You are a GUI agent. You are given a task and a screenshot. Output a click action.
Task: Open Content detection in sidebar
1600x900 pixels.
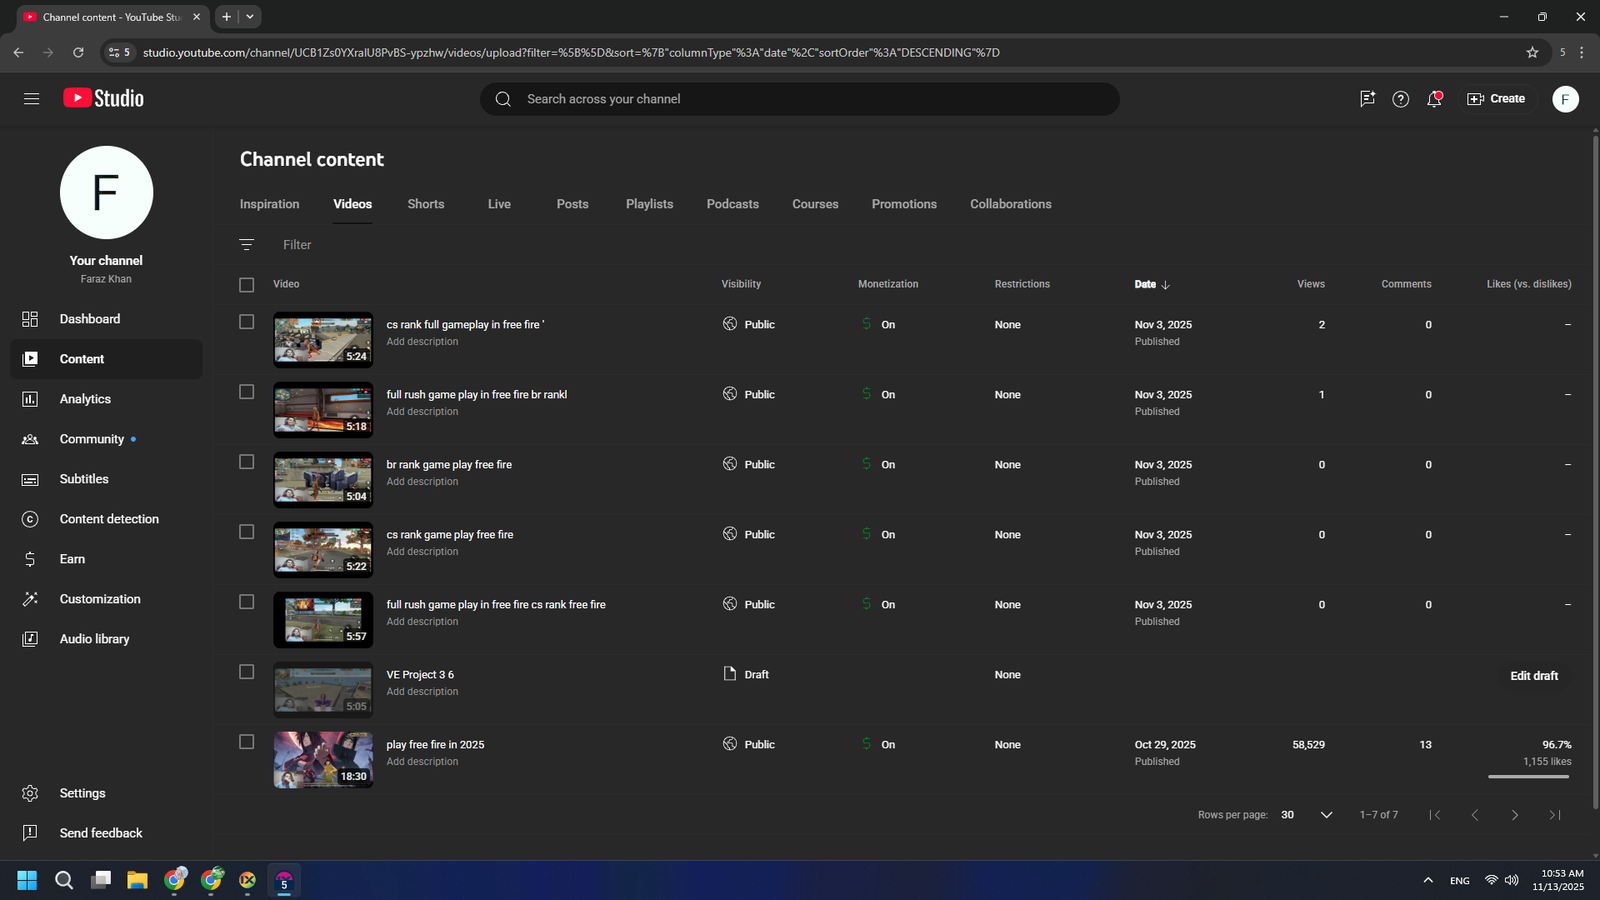[109, 519]
